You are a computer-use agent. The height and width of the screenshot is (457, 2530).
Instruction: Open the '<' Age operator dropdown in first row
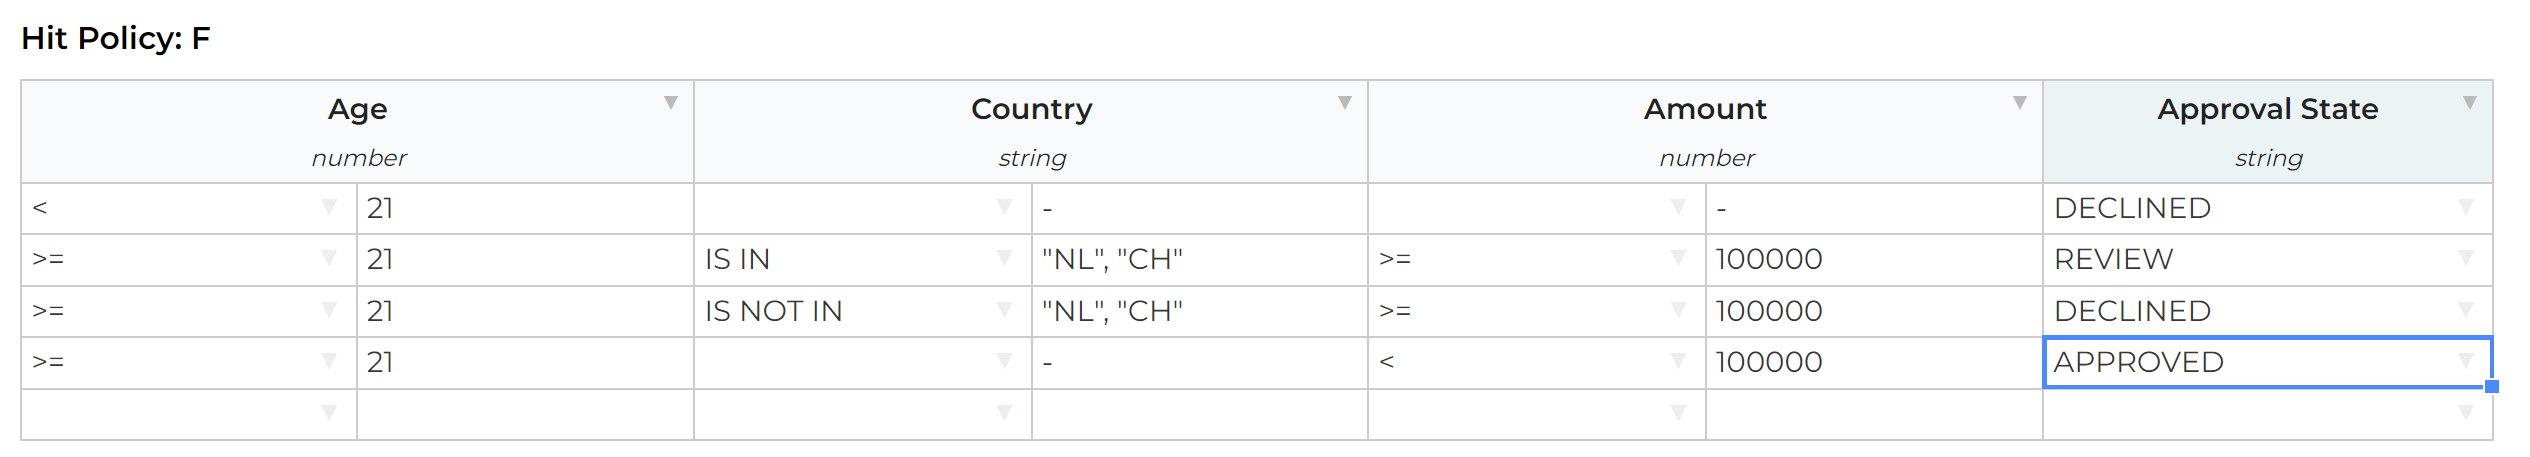[329, 207]
